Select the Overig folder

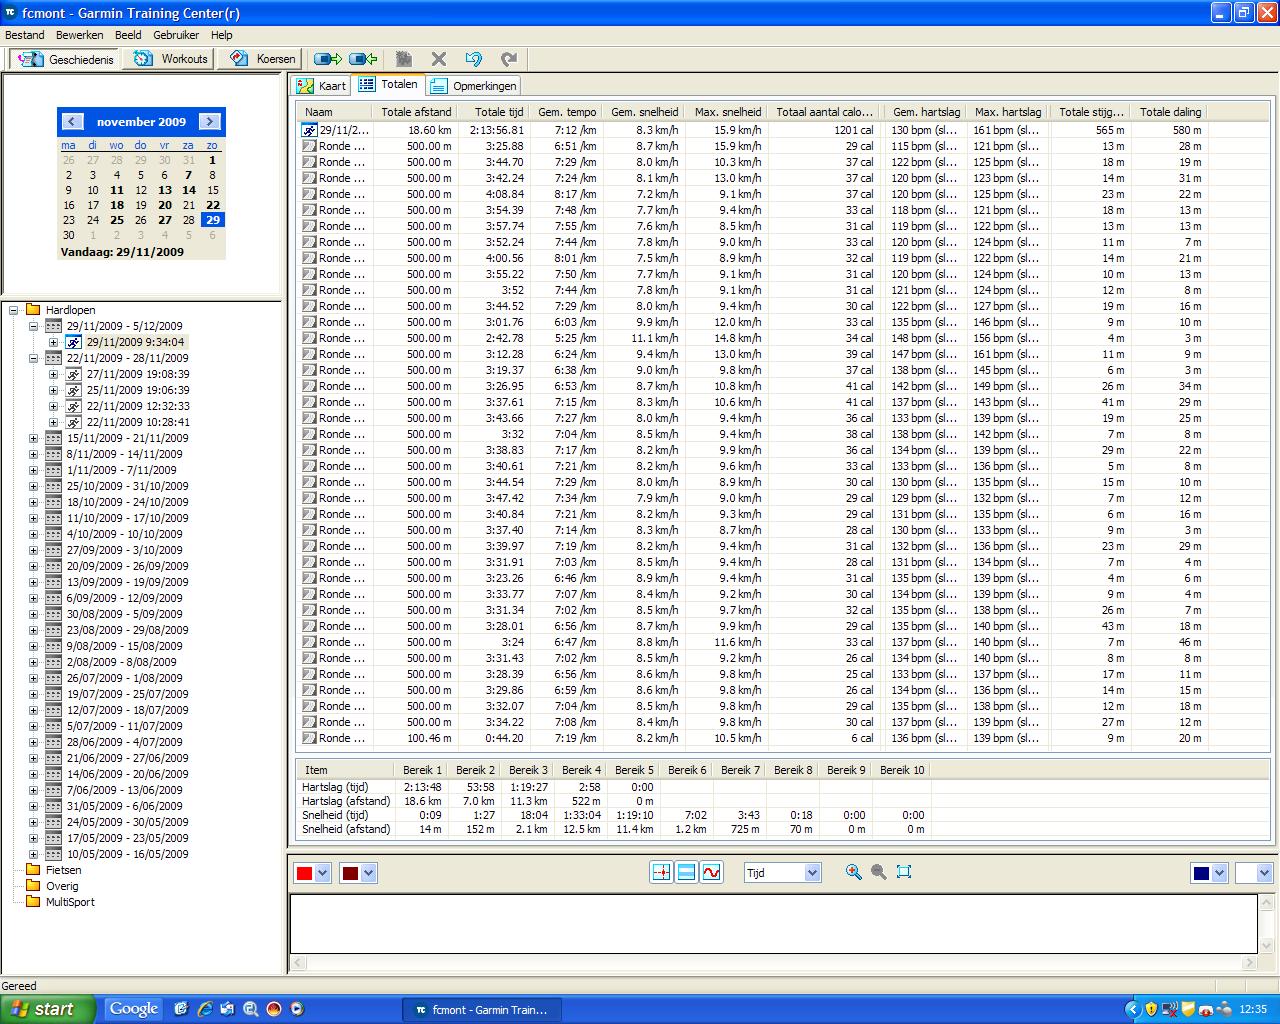(62, 886)
